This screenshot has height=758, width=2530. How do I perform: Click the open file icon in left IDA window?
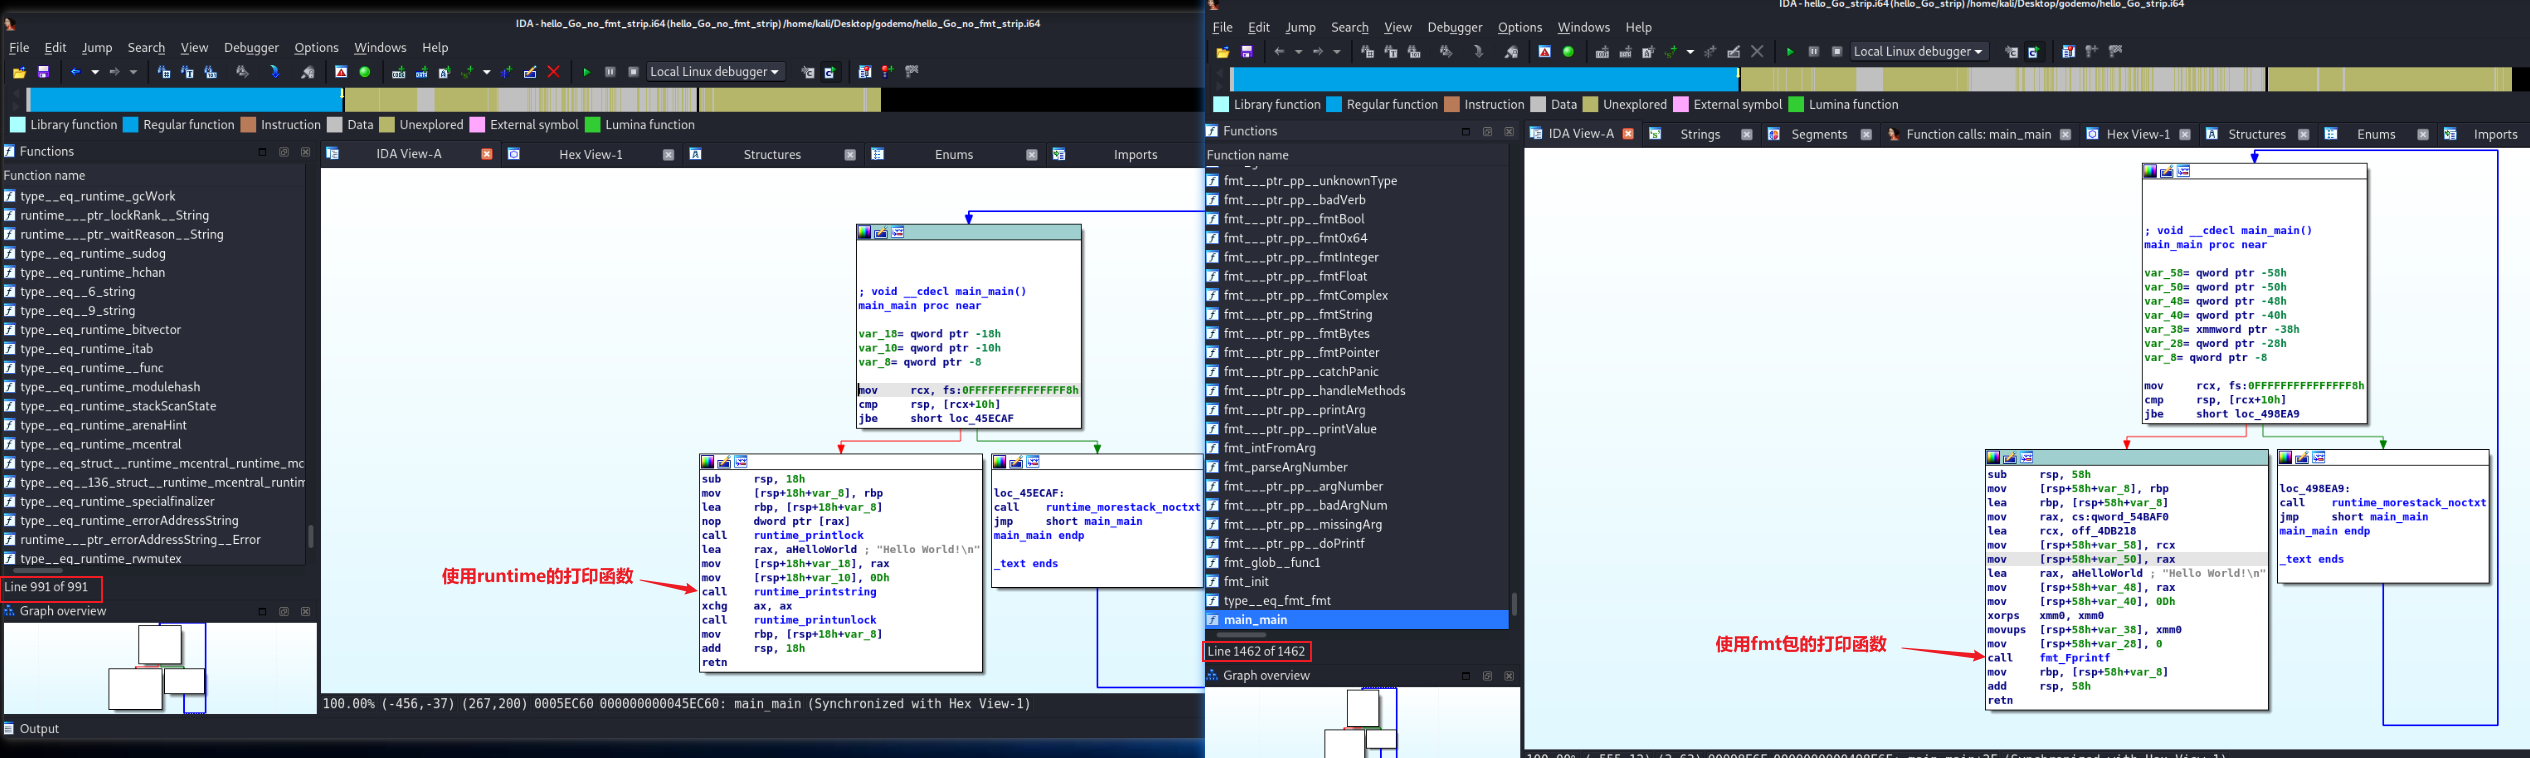(19, 72)
